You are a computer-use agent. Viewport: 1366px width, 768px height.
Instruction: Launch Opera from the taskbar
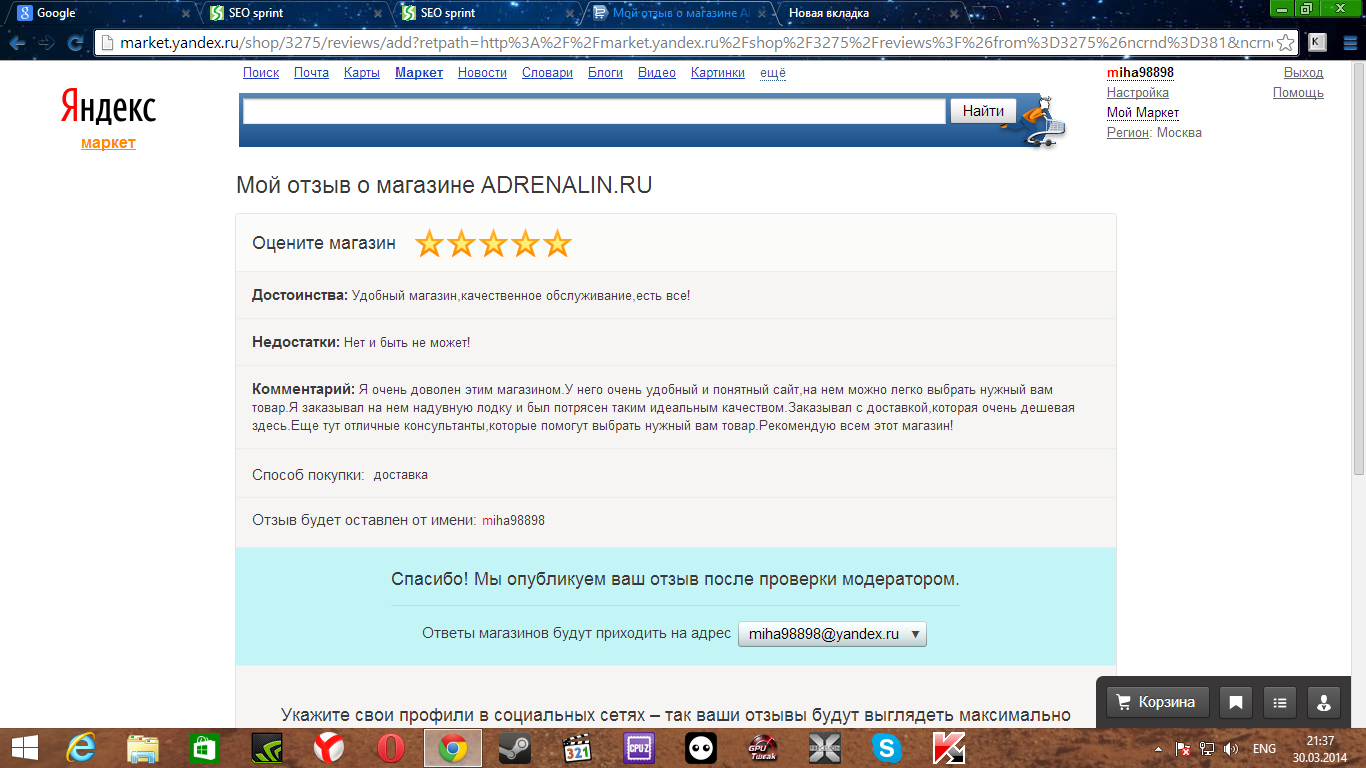click(x=390, y=748)
